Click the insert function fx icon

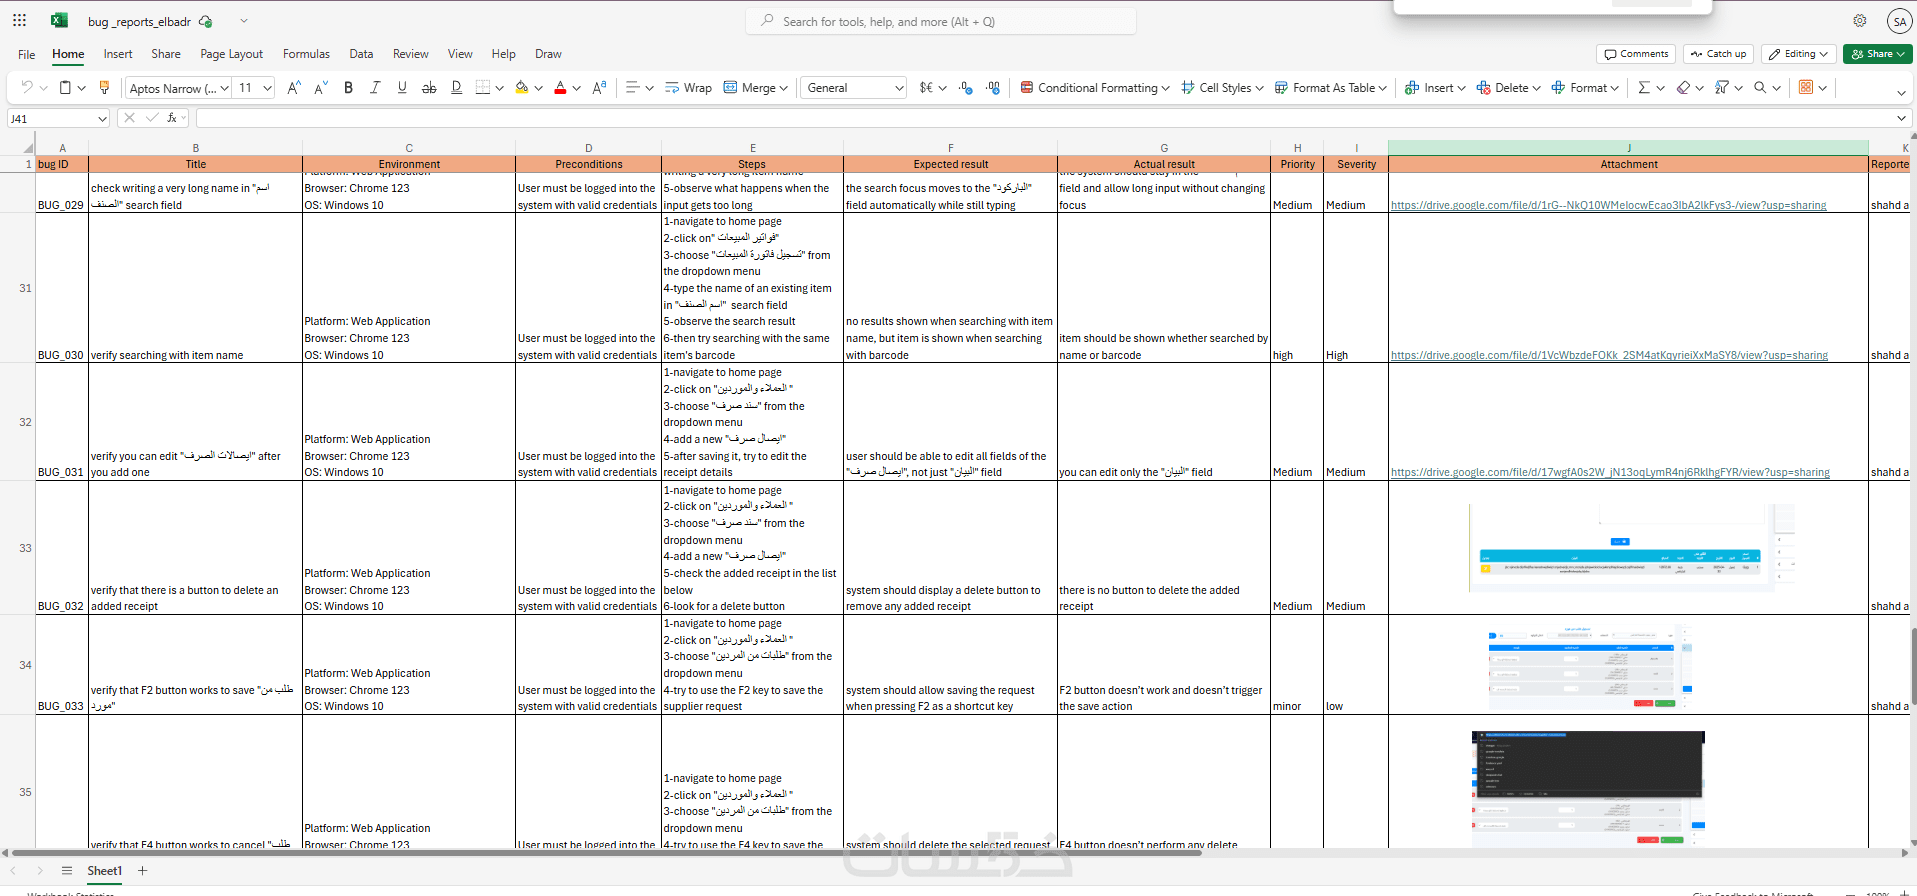pos(172,118)
